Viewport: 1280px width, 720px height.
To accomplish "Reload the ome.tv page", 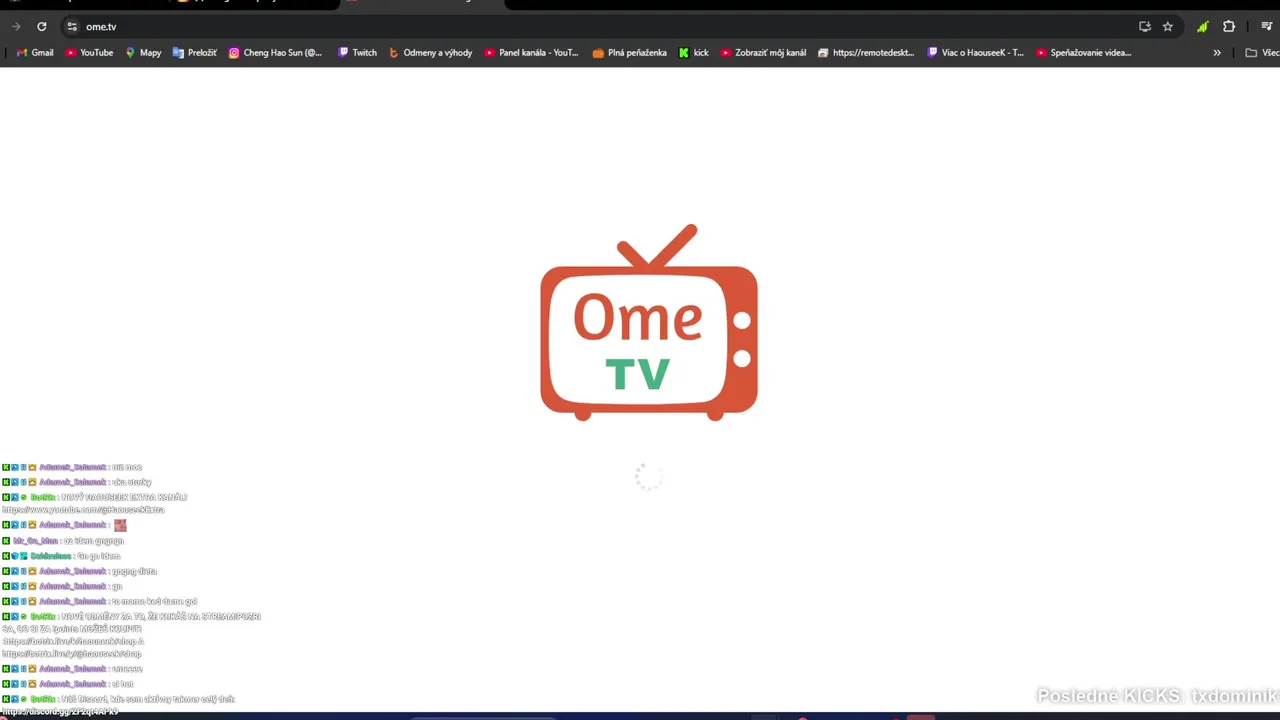I will pos(41,27).
